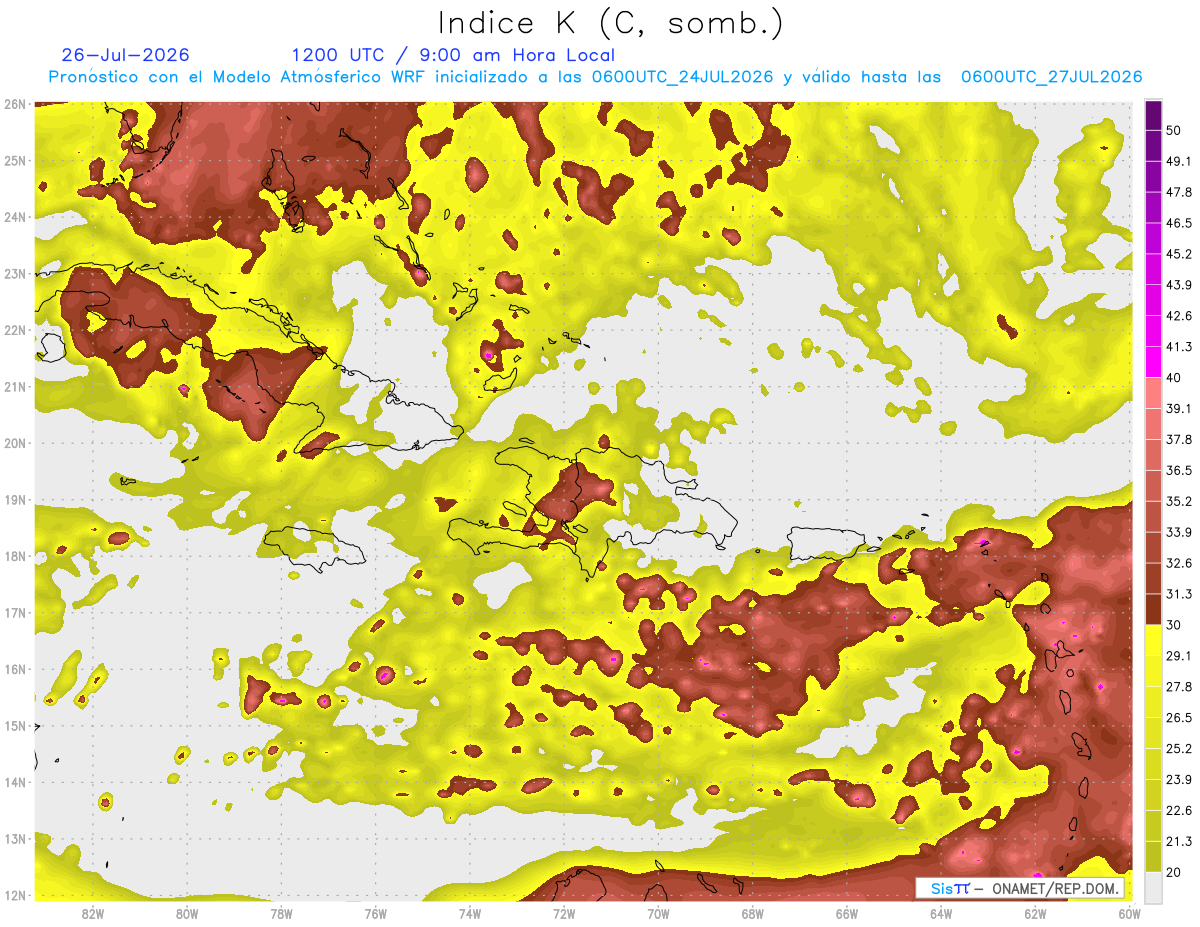
Task: Pick the 66W longitude axis label
Action: (847, 913)
